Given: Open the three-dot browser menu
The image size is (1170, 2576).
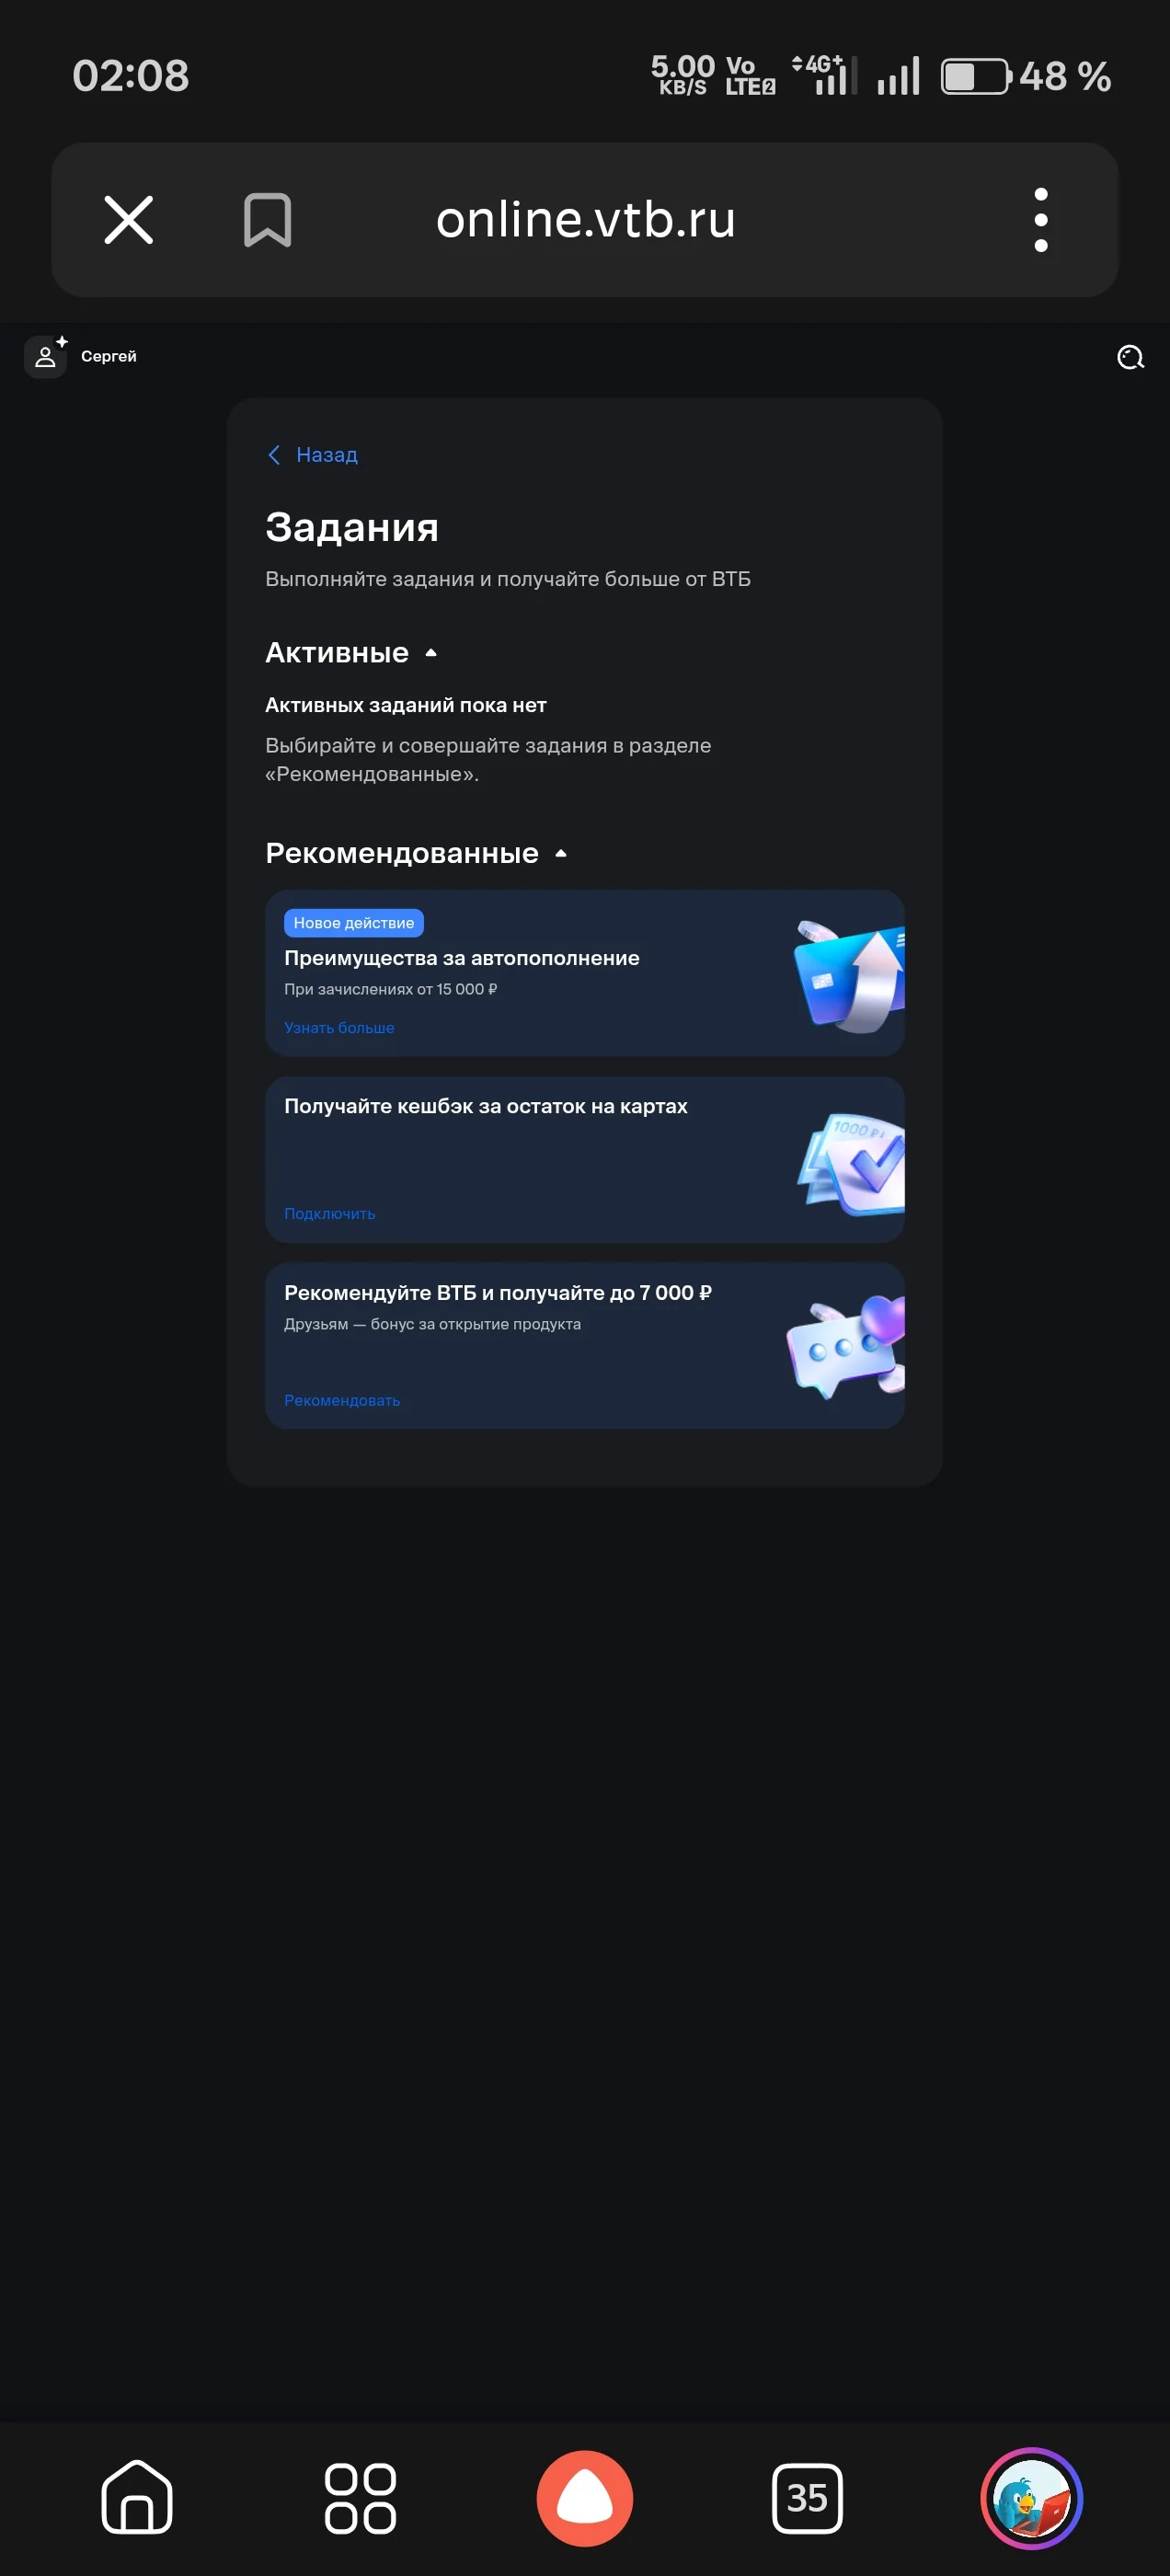Looking at the screenshot, I should (x=1040, y=220).
